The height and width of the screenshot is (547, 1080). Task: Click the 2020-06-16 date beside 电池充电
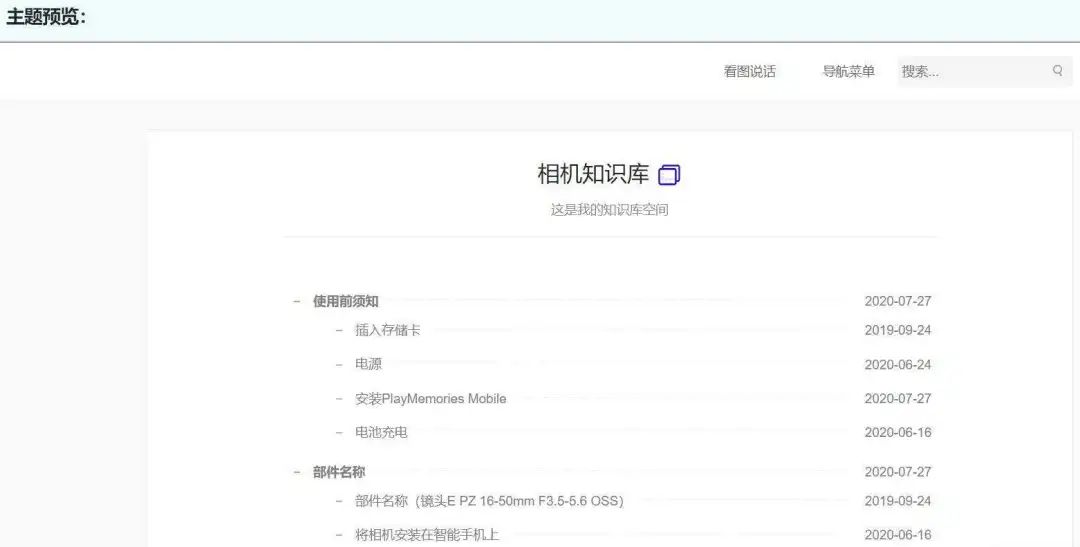click(897, 433)
